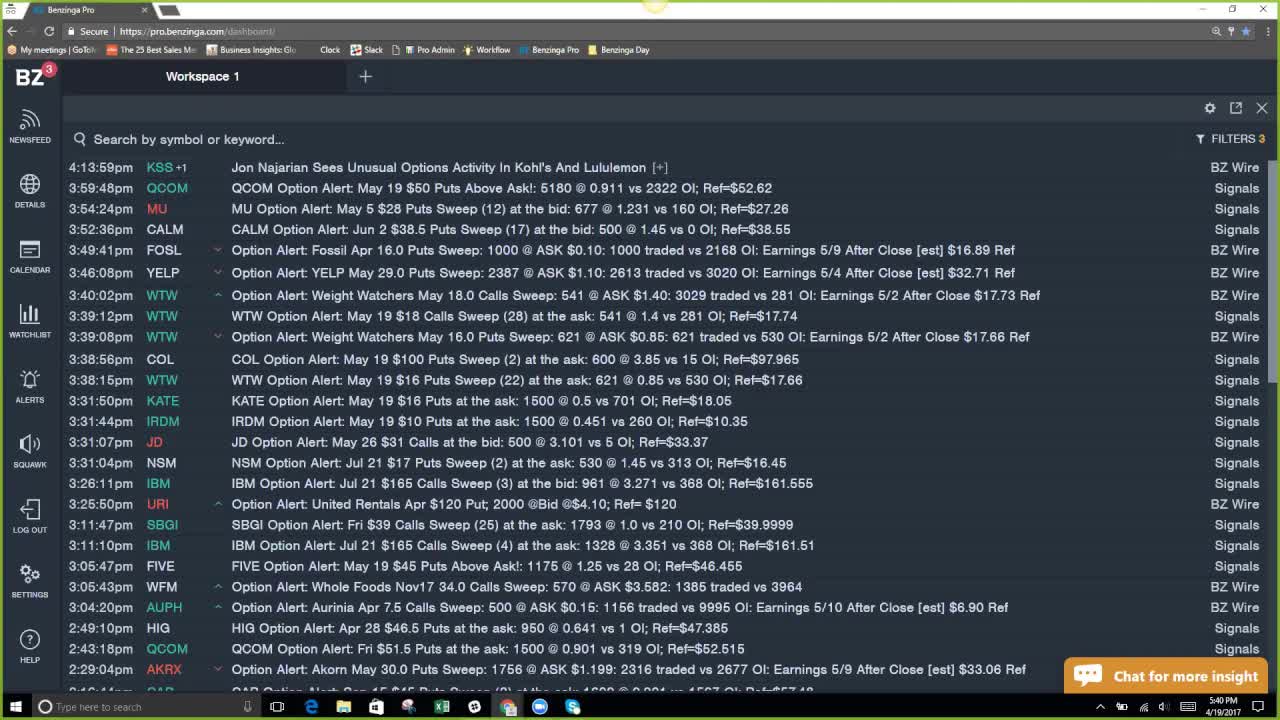Pop out the newsfeed widget into a window
This screenshot has width=1280, height=720.
pos(1236,108)
